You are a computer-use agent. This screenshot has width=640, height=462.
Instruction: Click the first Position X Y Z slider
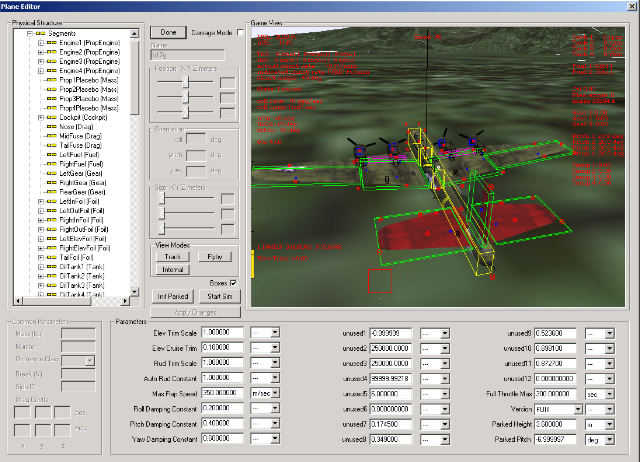pyautogui.click(x=185, y=82)
